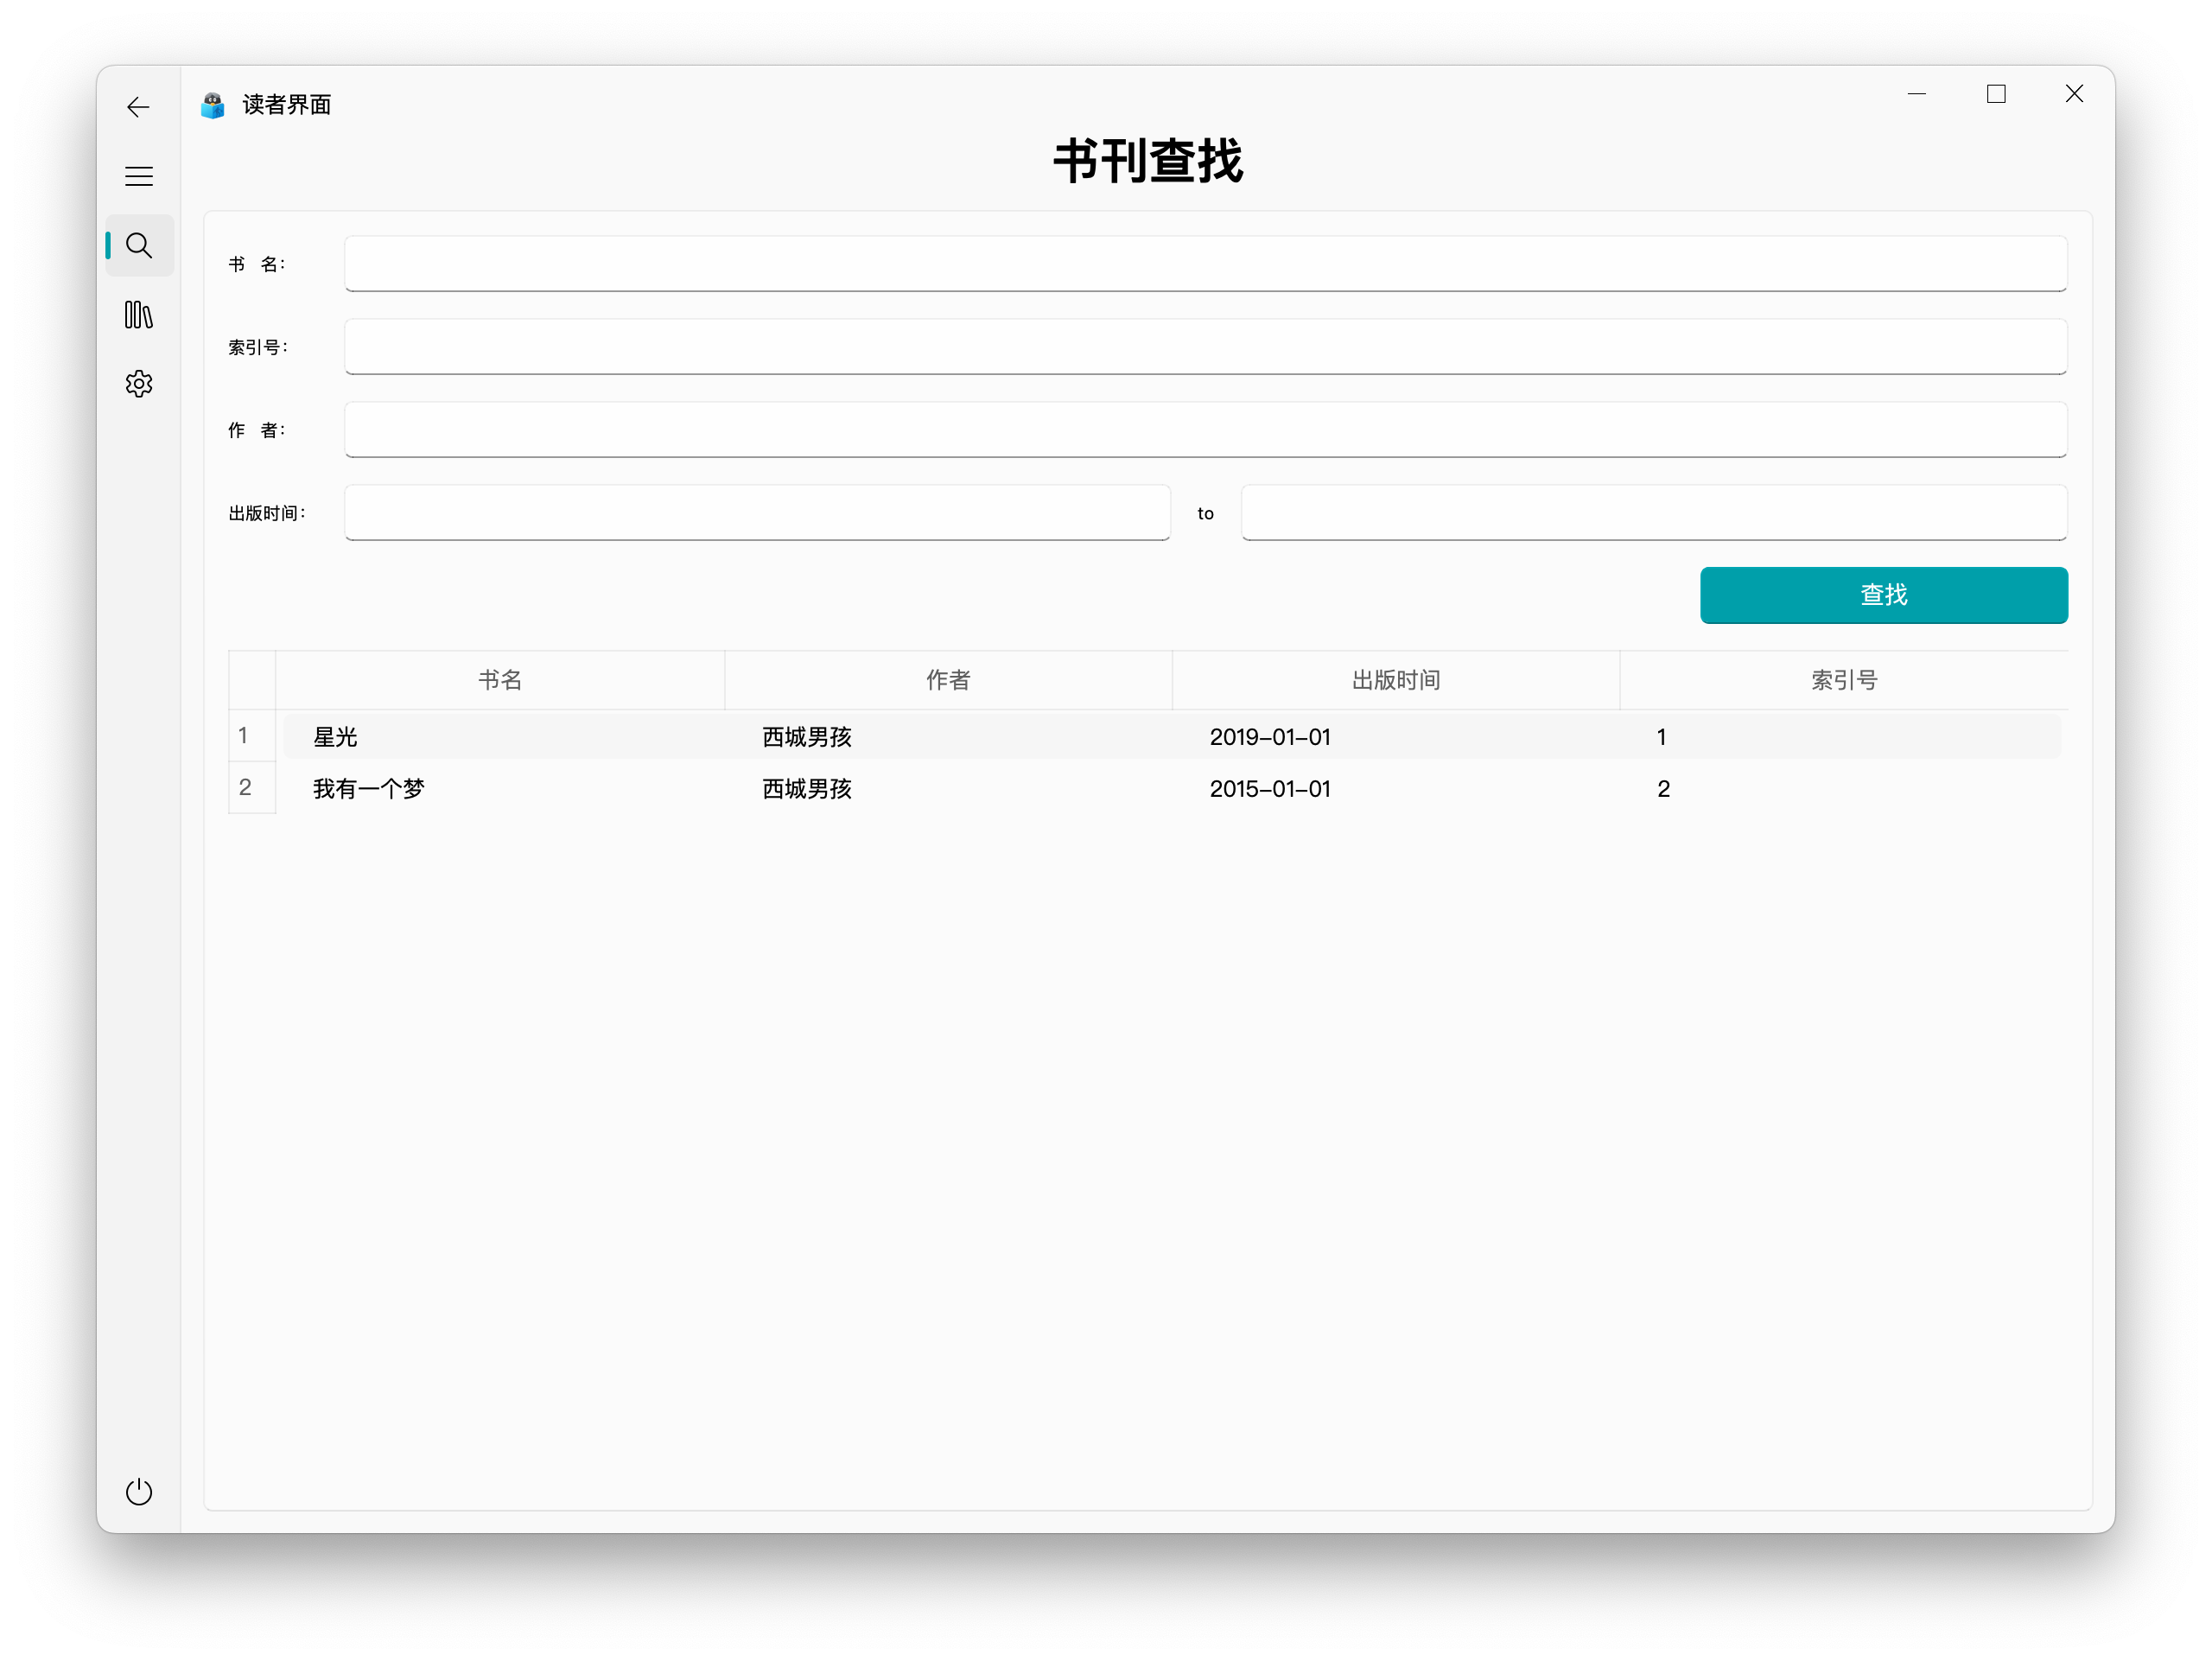2212x1661 pixels.
Task: Click the 作者 column header
Action: pos(947,680)
